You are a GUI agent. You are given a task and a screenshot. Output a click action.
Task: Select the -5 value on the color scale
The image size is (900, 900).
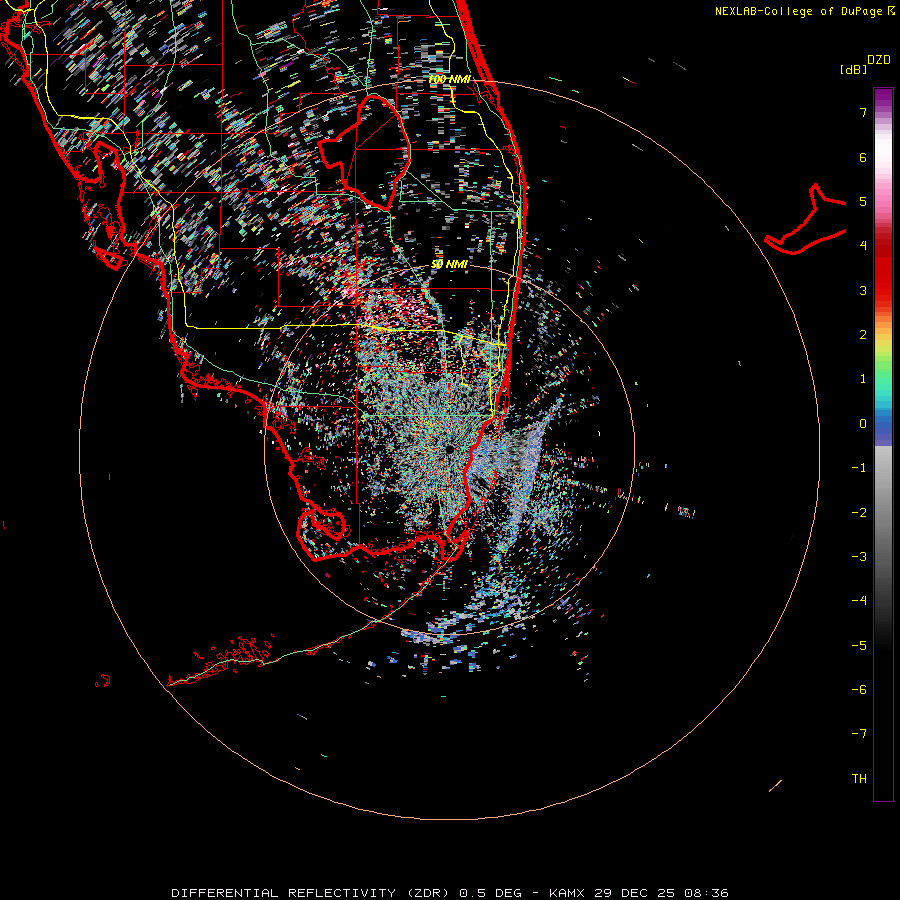tap(859, 646)
